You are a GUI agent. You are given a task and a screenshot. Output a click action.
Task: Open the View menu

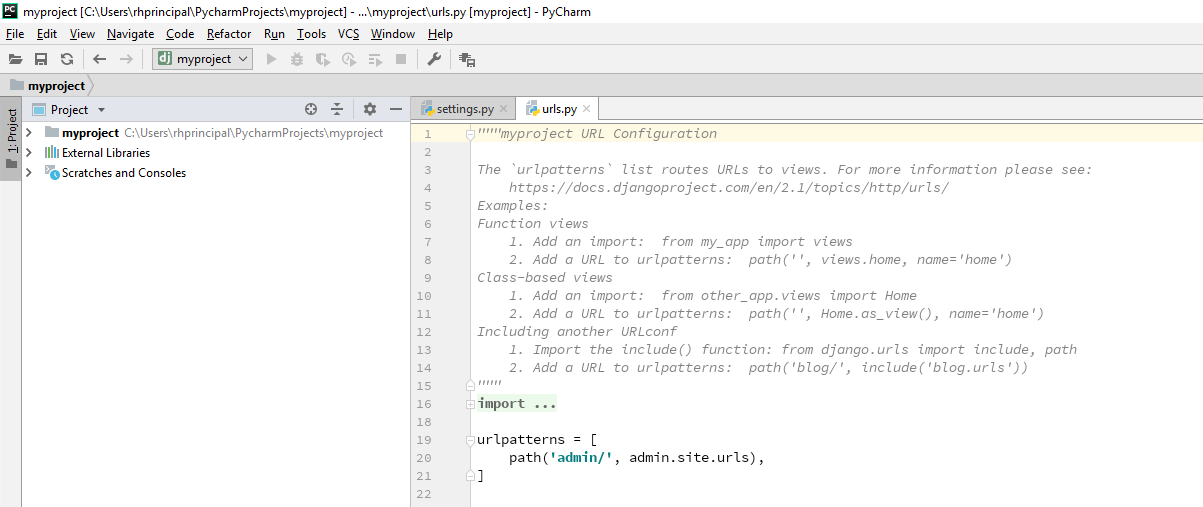click(83, 34)
